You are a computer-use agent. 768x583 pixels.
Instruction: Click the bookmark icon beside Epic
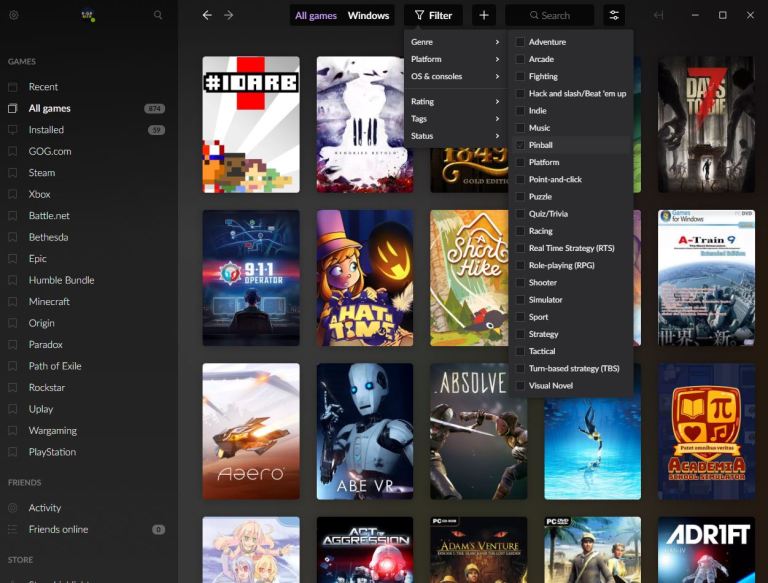(13, 259)
